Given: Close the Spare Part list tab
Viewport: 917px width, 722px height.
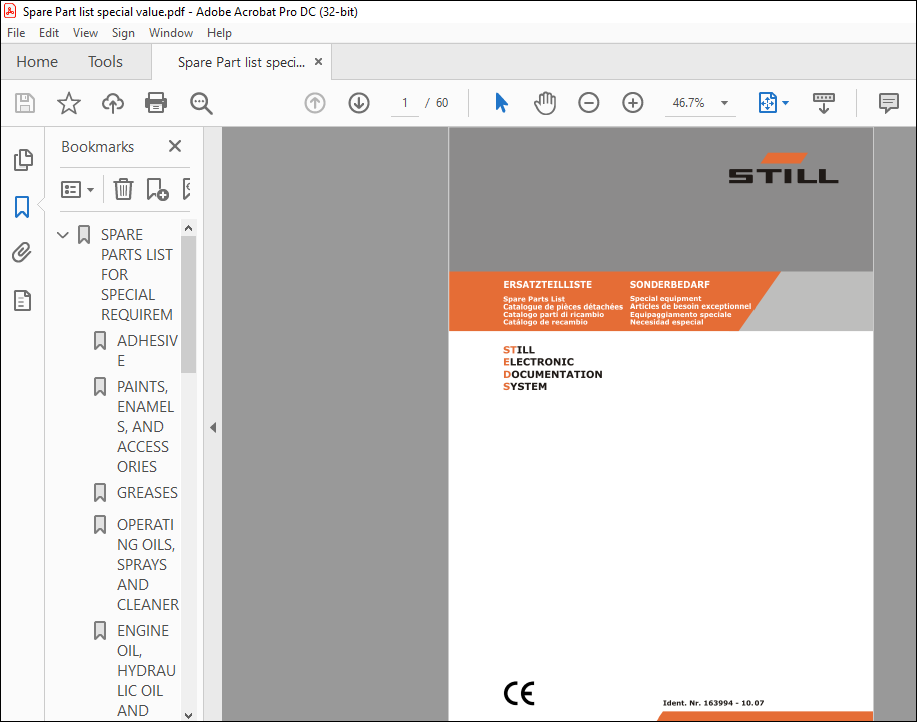Looking at the screenshot, I should pyautogui.click(x=318, y=61).
